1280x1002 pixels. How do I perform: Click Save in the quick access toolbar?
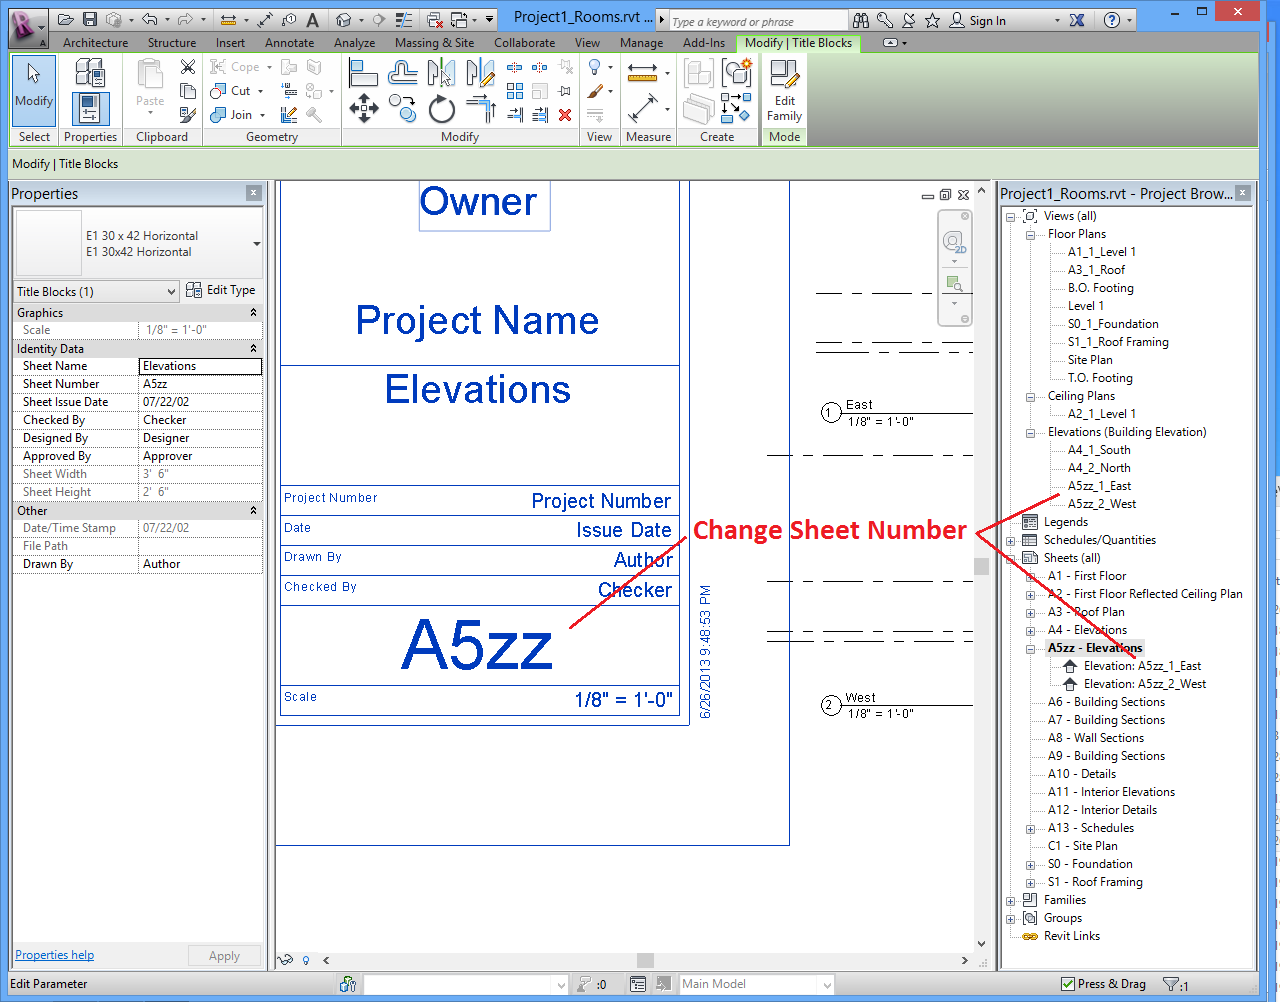tap(90, 19)
